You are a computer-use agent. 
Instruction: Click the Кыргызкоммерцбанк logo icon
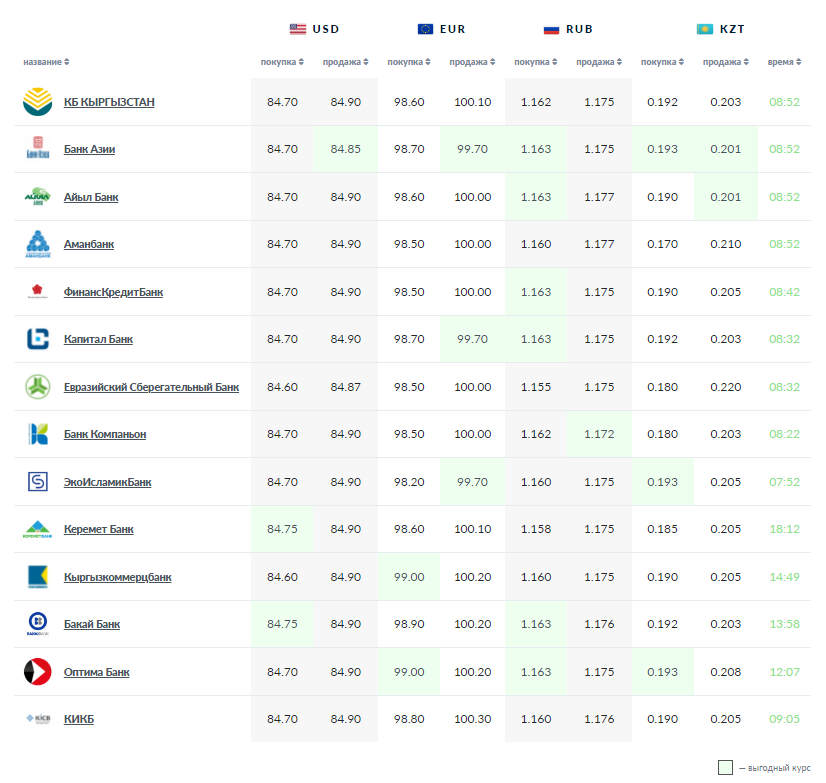[x=37, y=577]
